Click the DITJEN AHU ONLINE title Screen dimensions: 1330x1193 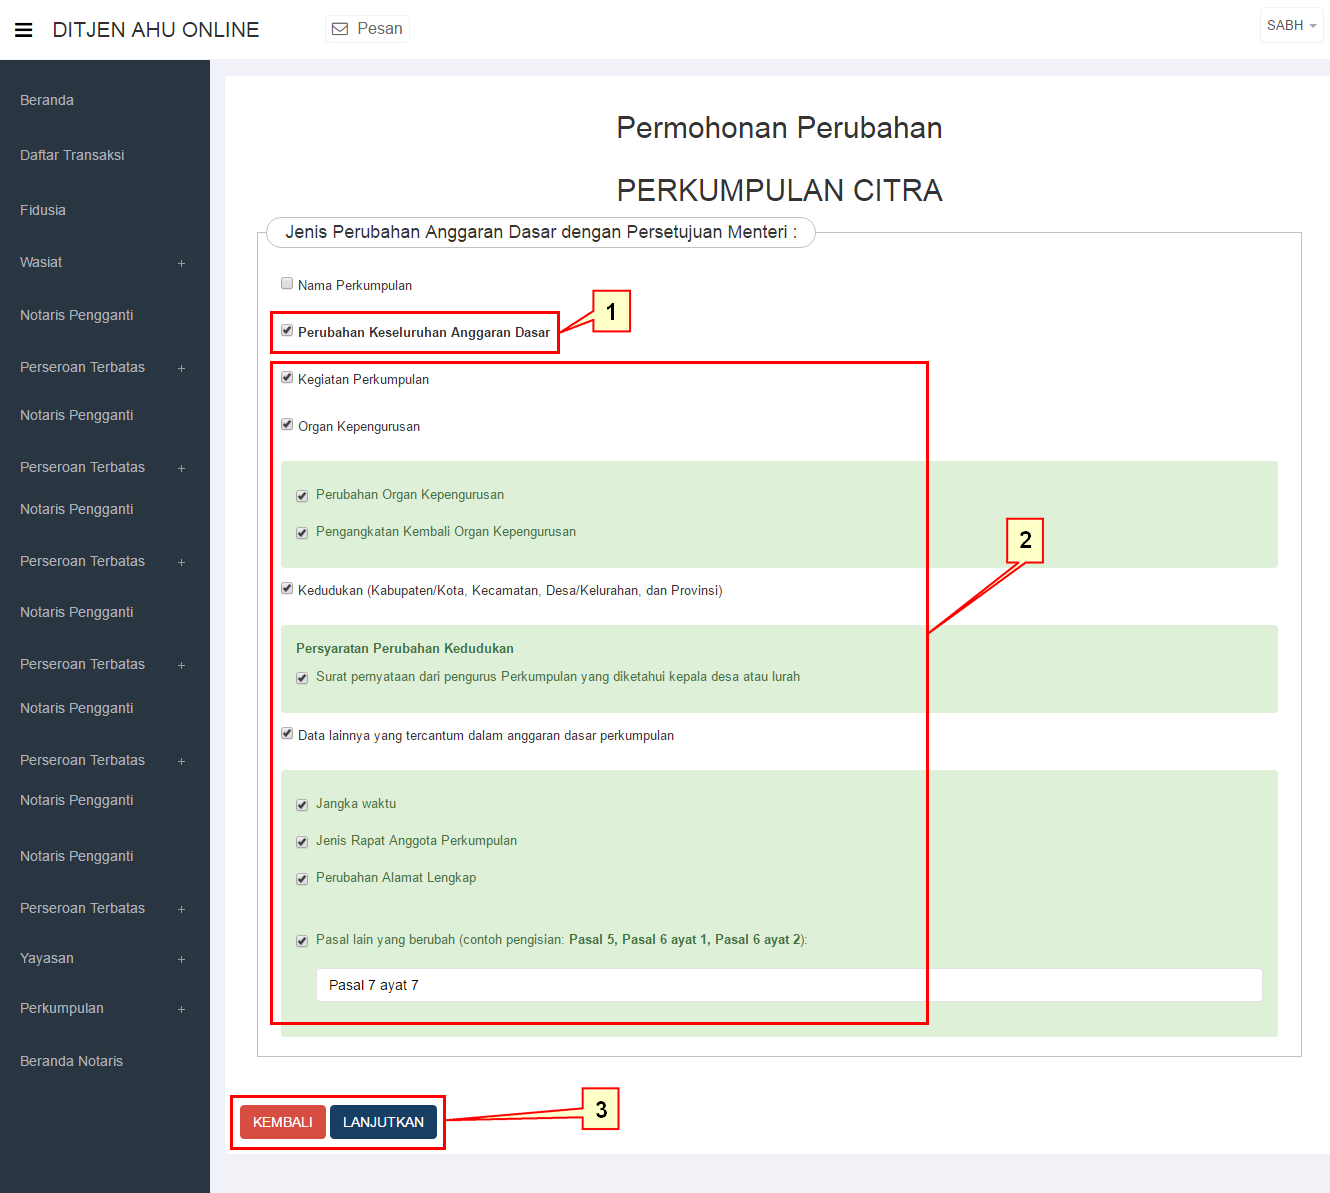[x=156, y=30]
